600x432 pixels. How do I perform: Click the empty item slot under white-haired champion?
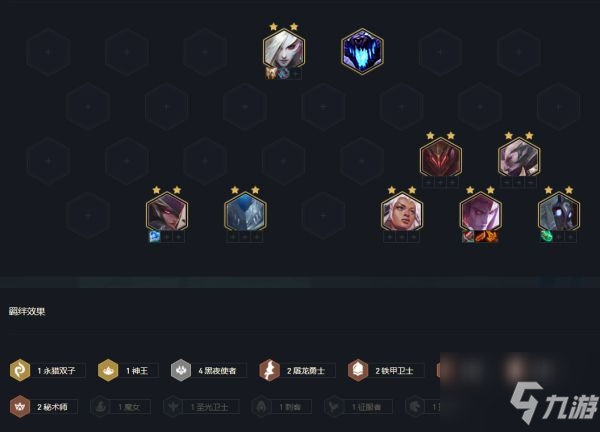click(x=295, y=73)
